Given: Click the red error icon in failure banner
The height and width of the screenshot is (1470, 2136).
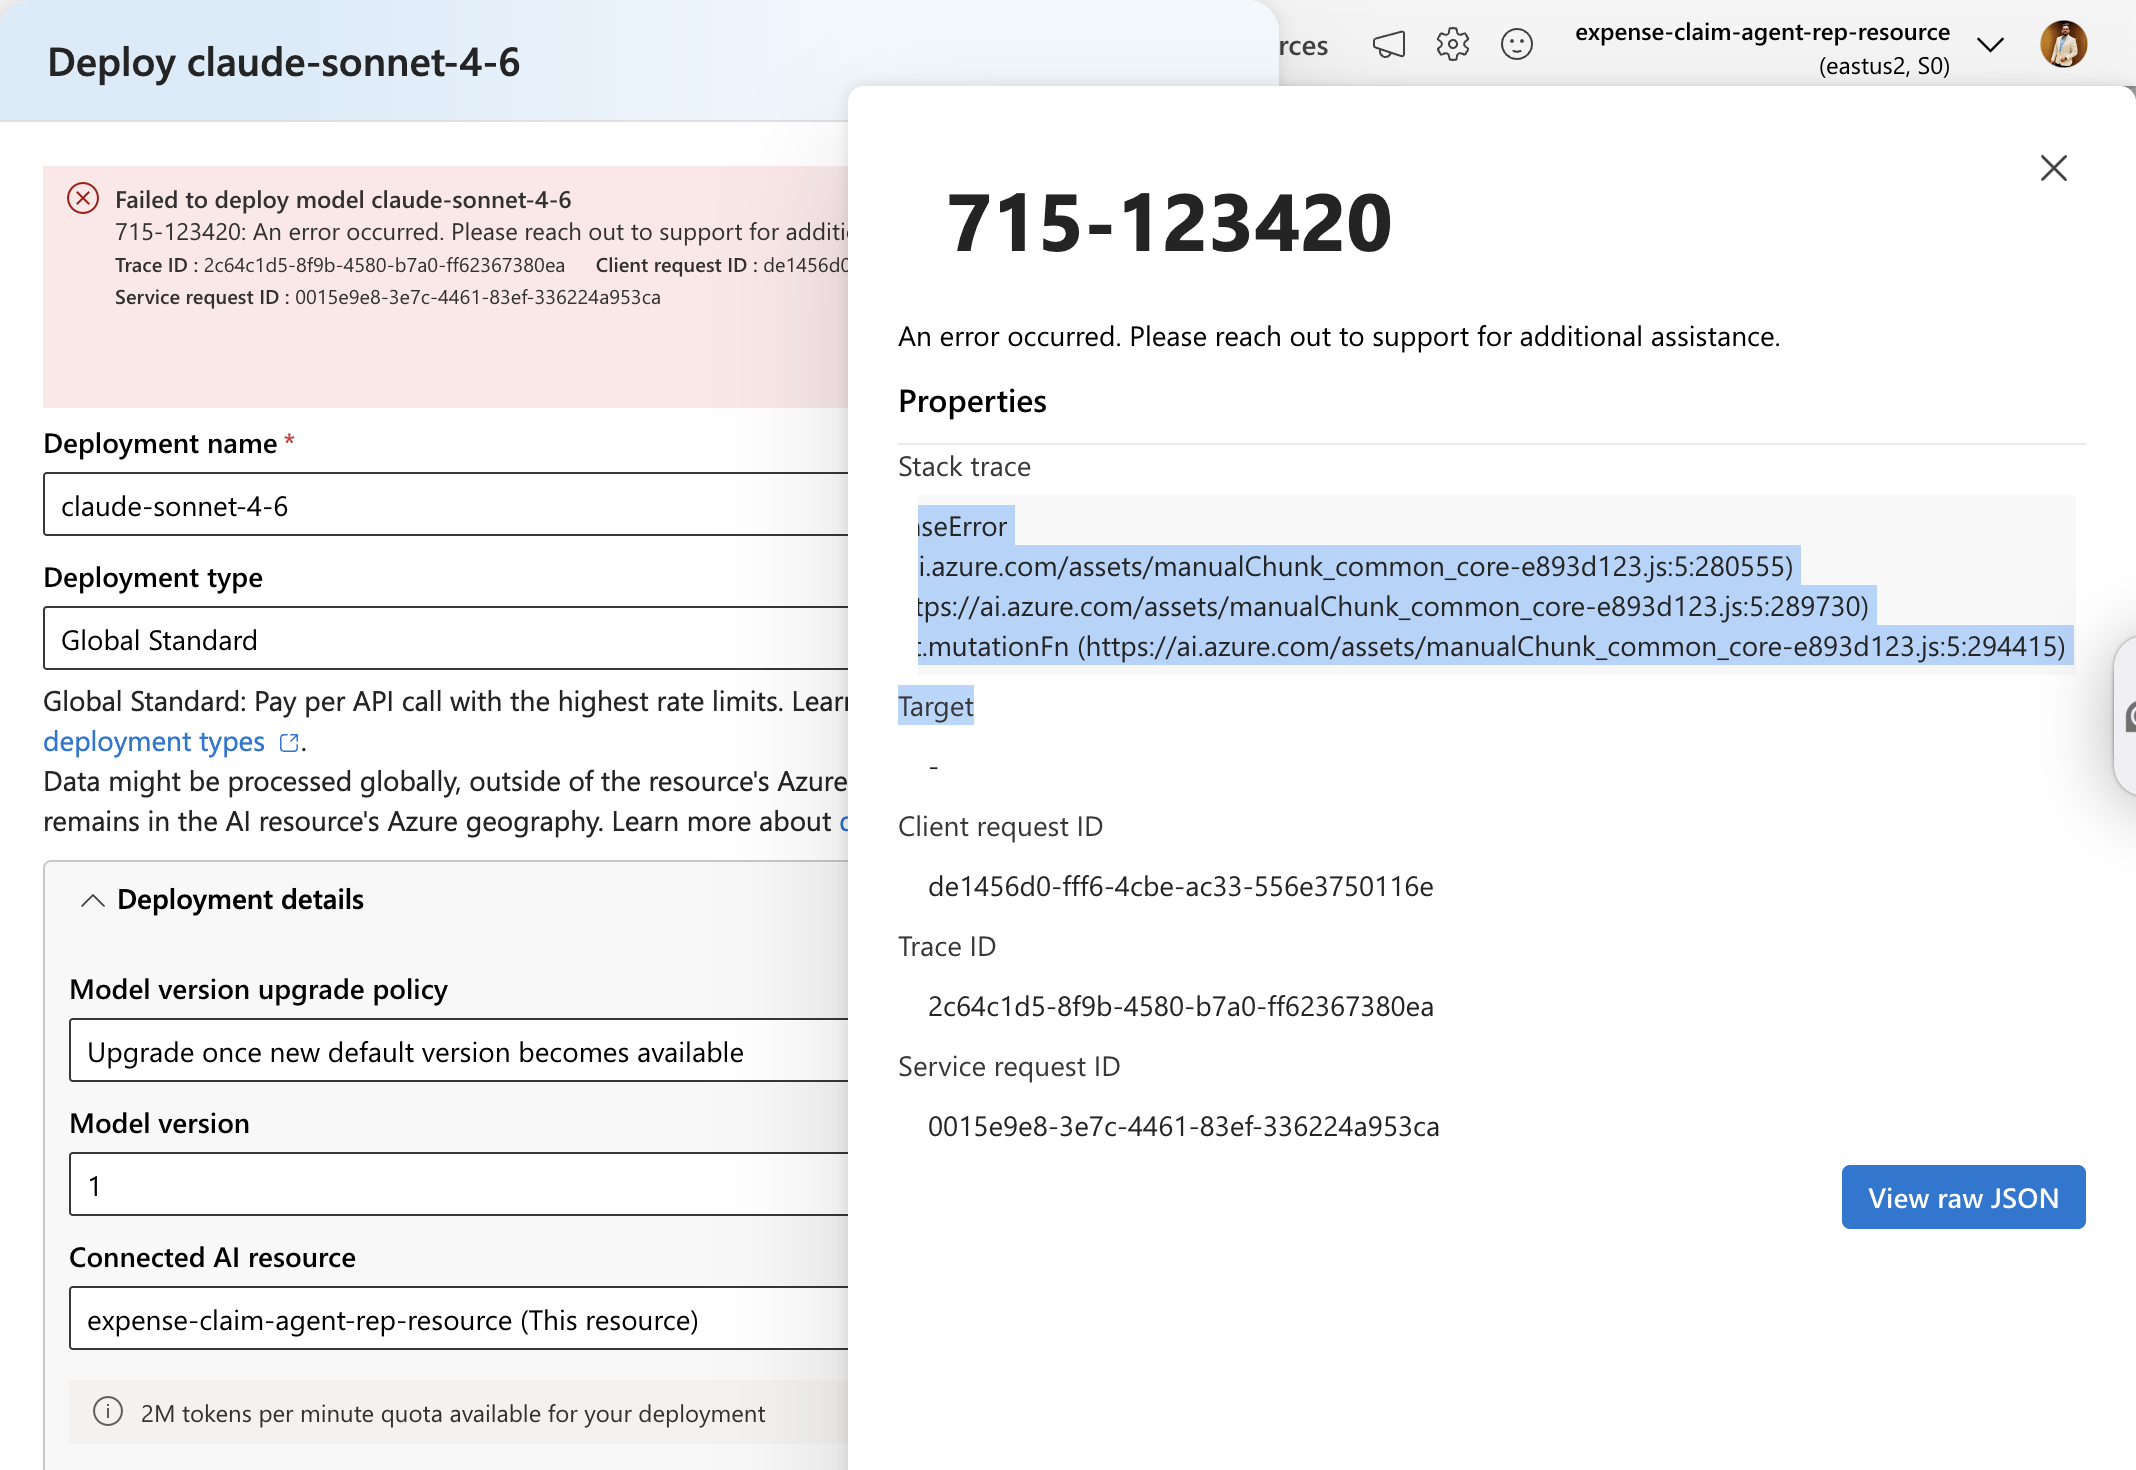Looking at the screenshot, I should click(x=83, y=198).
